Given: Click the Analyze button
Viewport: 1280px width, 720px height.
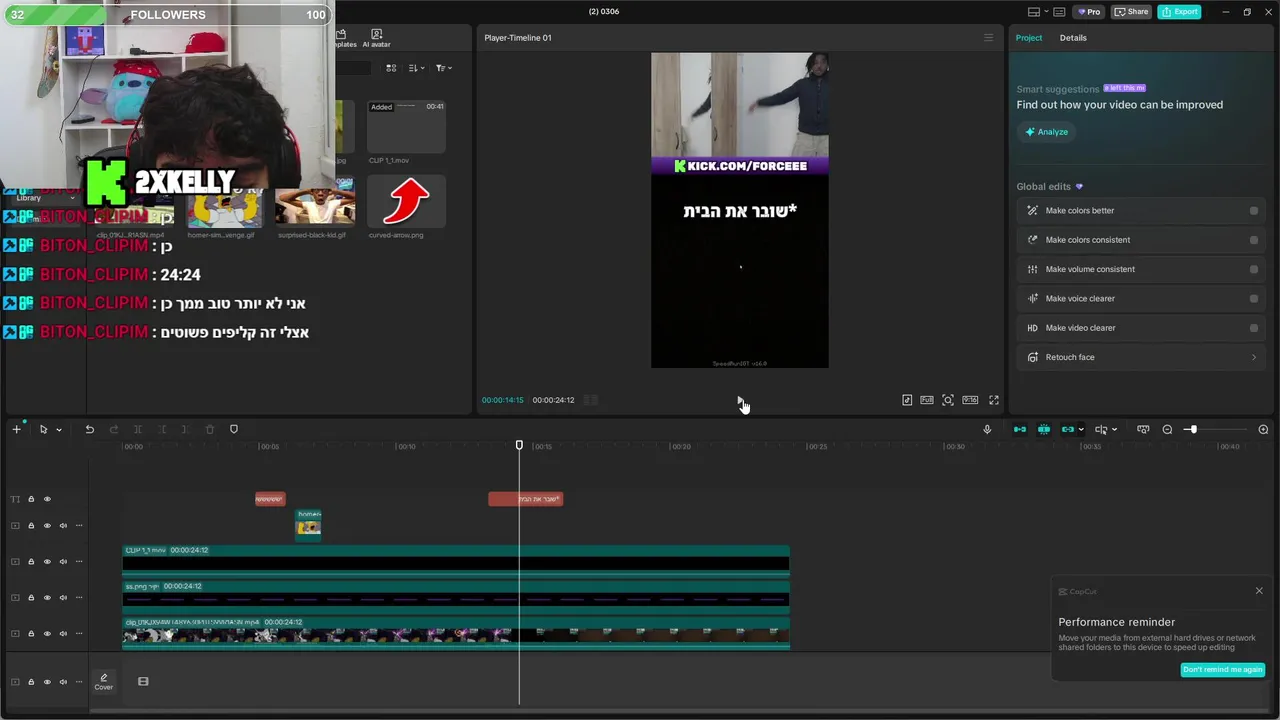Looking at the screenshot, I should coord(1045,132).
